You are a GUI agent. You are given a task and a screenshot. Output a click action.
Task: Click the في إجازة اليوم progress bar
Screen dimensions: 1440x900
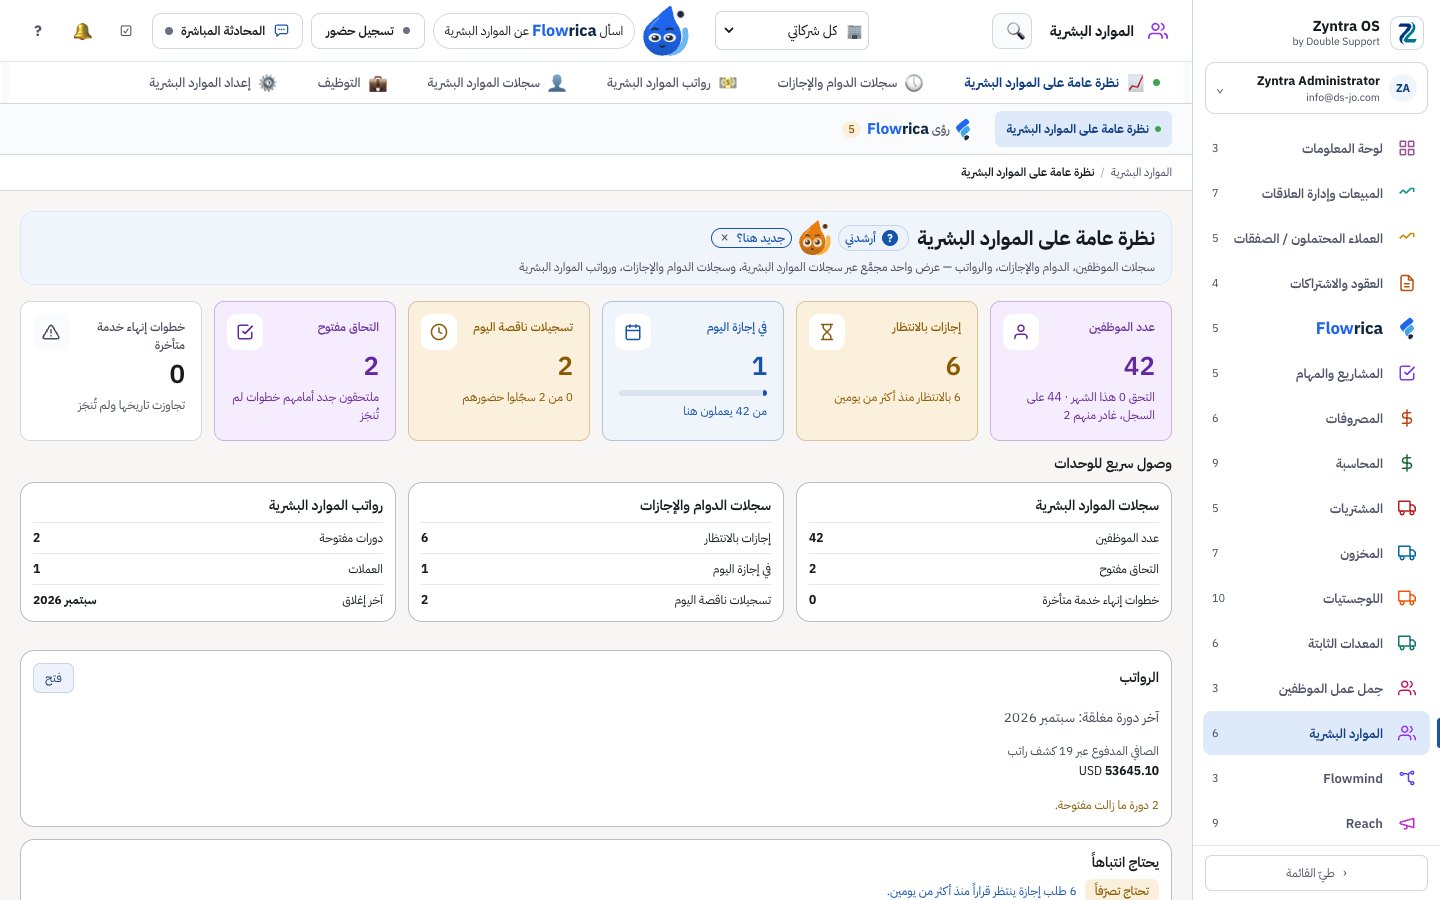point(693,393)
